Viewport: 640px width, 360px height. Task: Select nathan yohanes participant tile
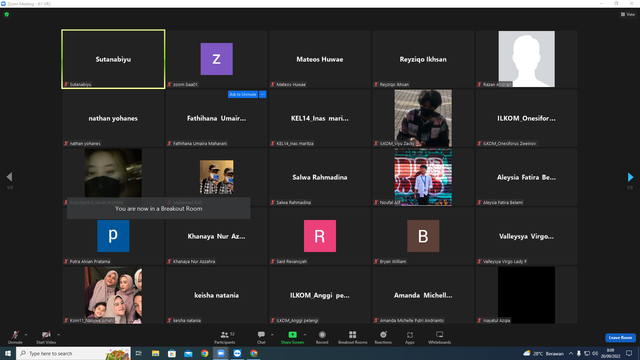click(113, 118)
